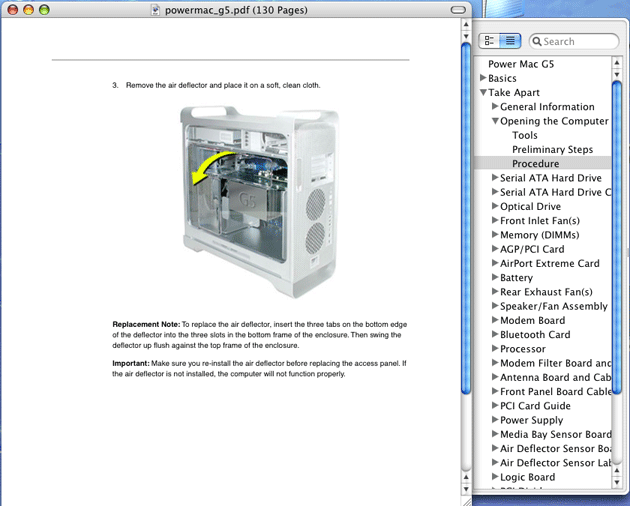Click the "Important:" paragraph text
This screenshot has height=506, width=630.
tap(259, 369)
